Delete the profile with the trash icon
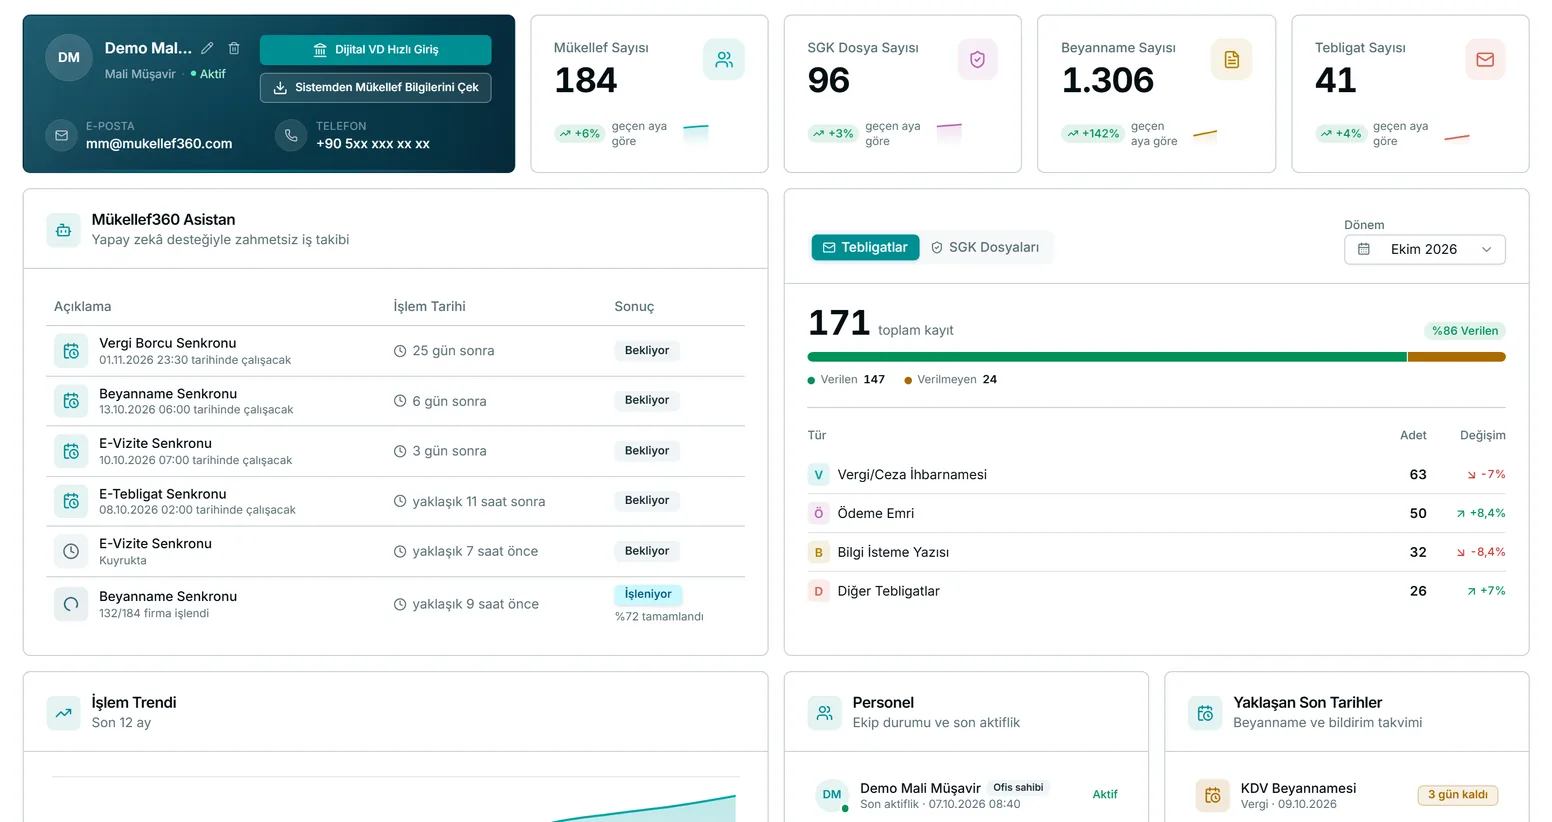The height and width of the screenshot is (822, 1552). pos(234,48)
